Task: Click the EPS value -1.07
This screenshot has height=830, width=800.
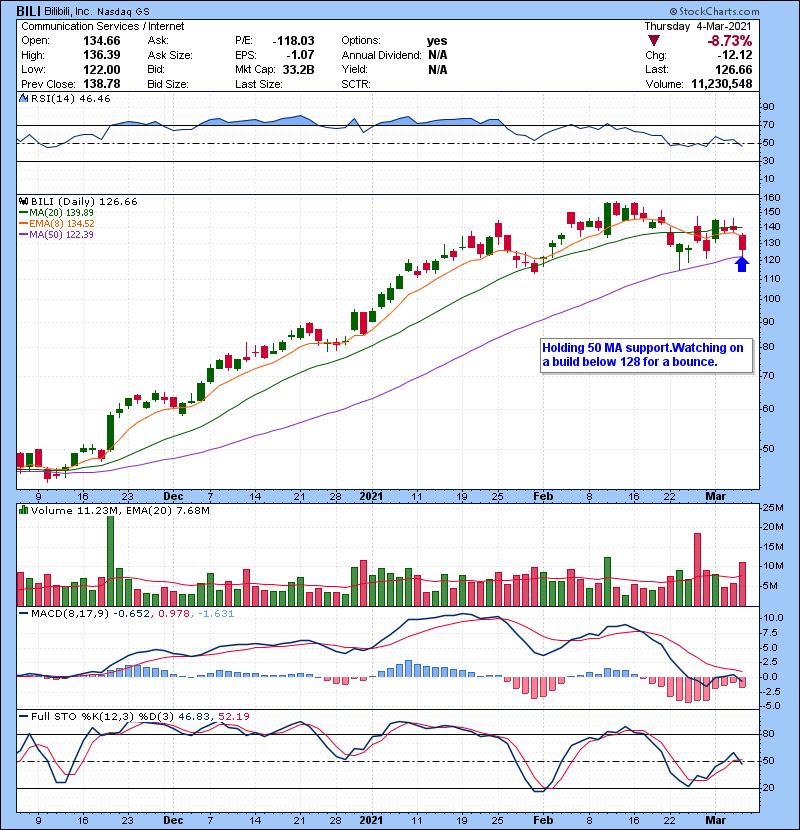Action: coord(300,55)
